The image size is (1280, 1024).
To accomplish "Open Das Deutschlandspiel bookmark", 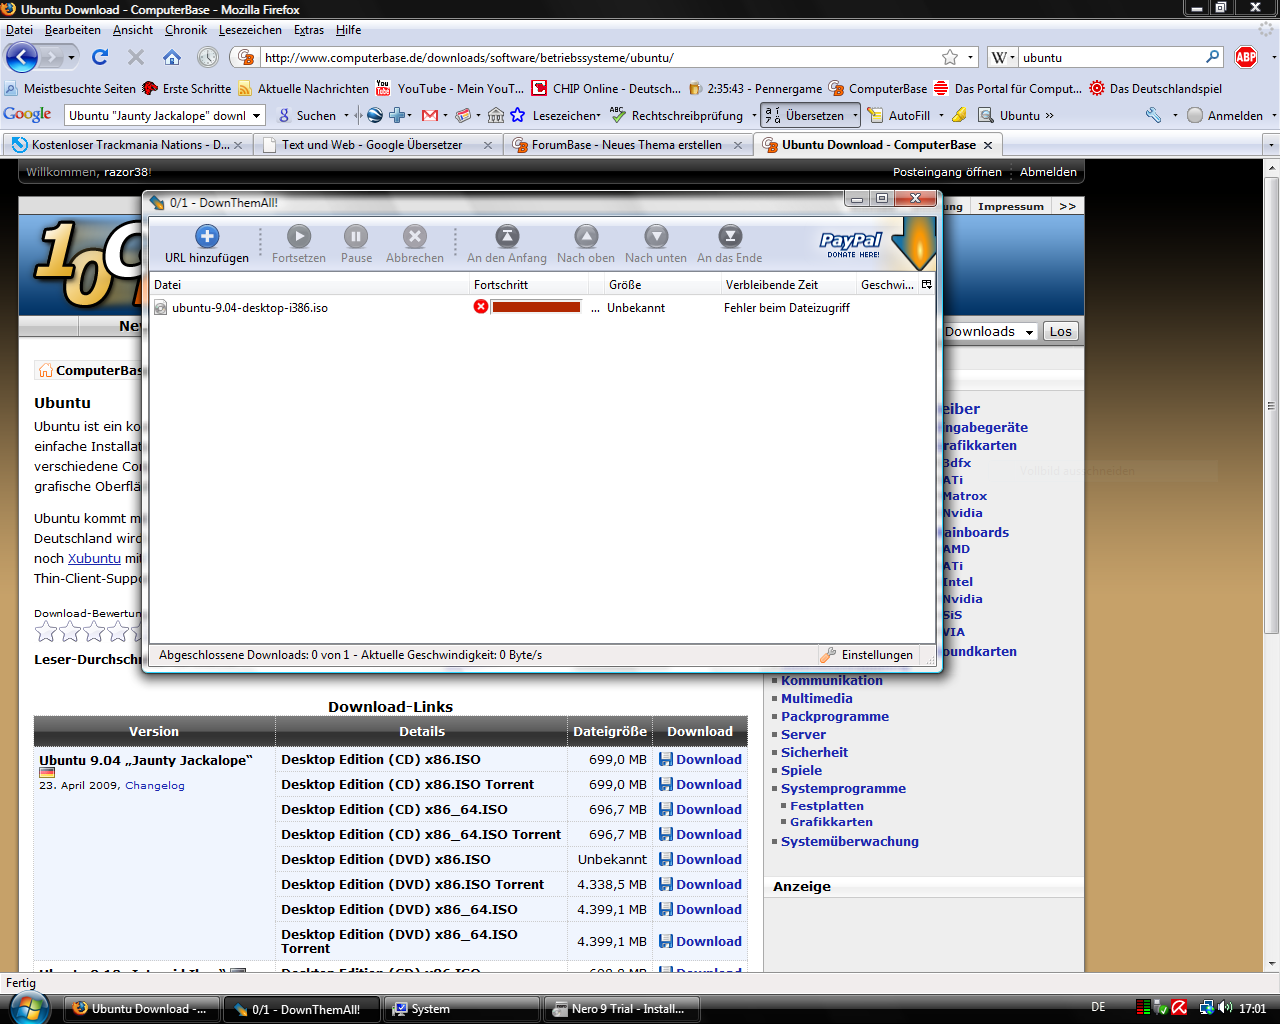I will click(1156, 88).
